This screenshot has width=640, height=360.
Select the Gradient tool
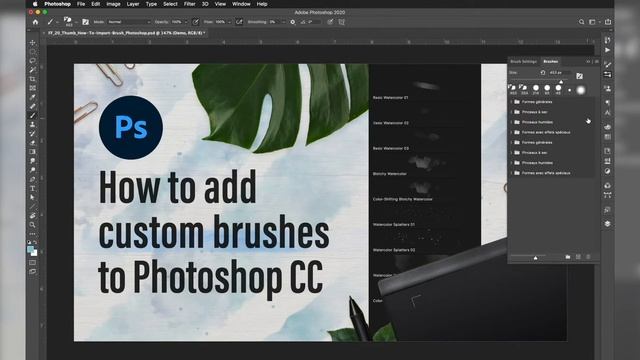[32, 152]
